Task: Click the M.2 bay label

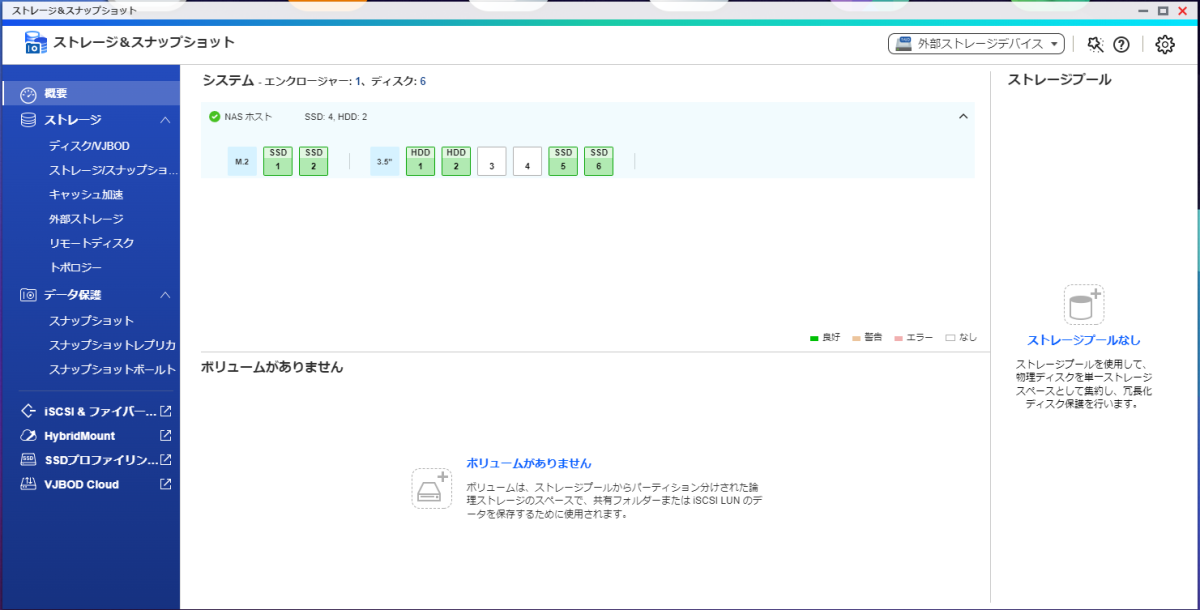Action: click(x=242, y=161)
